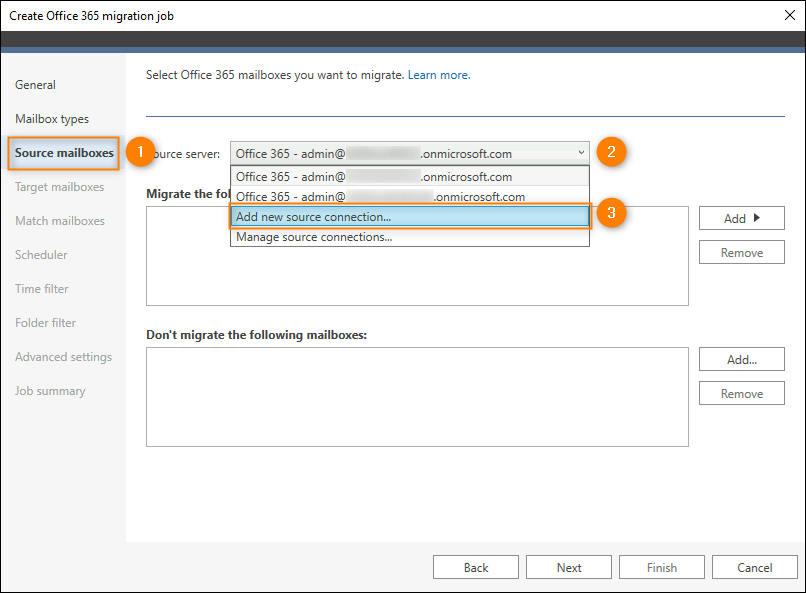This screenshot has height=593, width=806.
Task: Select the Source mailboxes step
Action: tap(64, 153)
